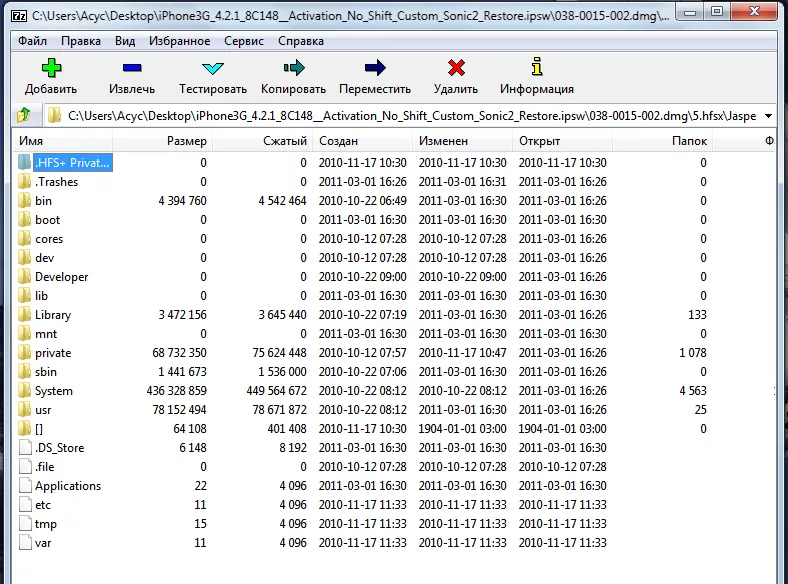Expand the address path dropdown arrow
This screenshot has height=584, width=788.
pyautogui.click(x=766, y=116)
